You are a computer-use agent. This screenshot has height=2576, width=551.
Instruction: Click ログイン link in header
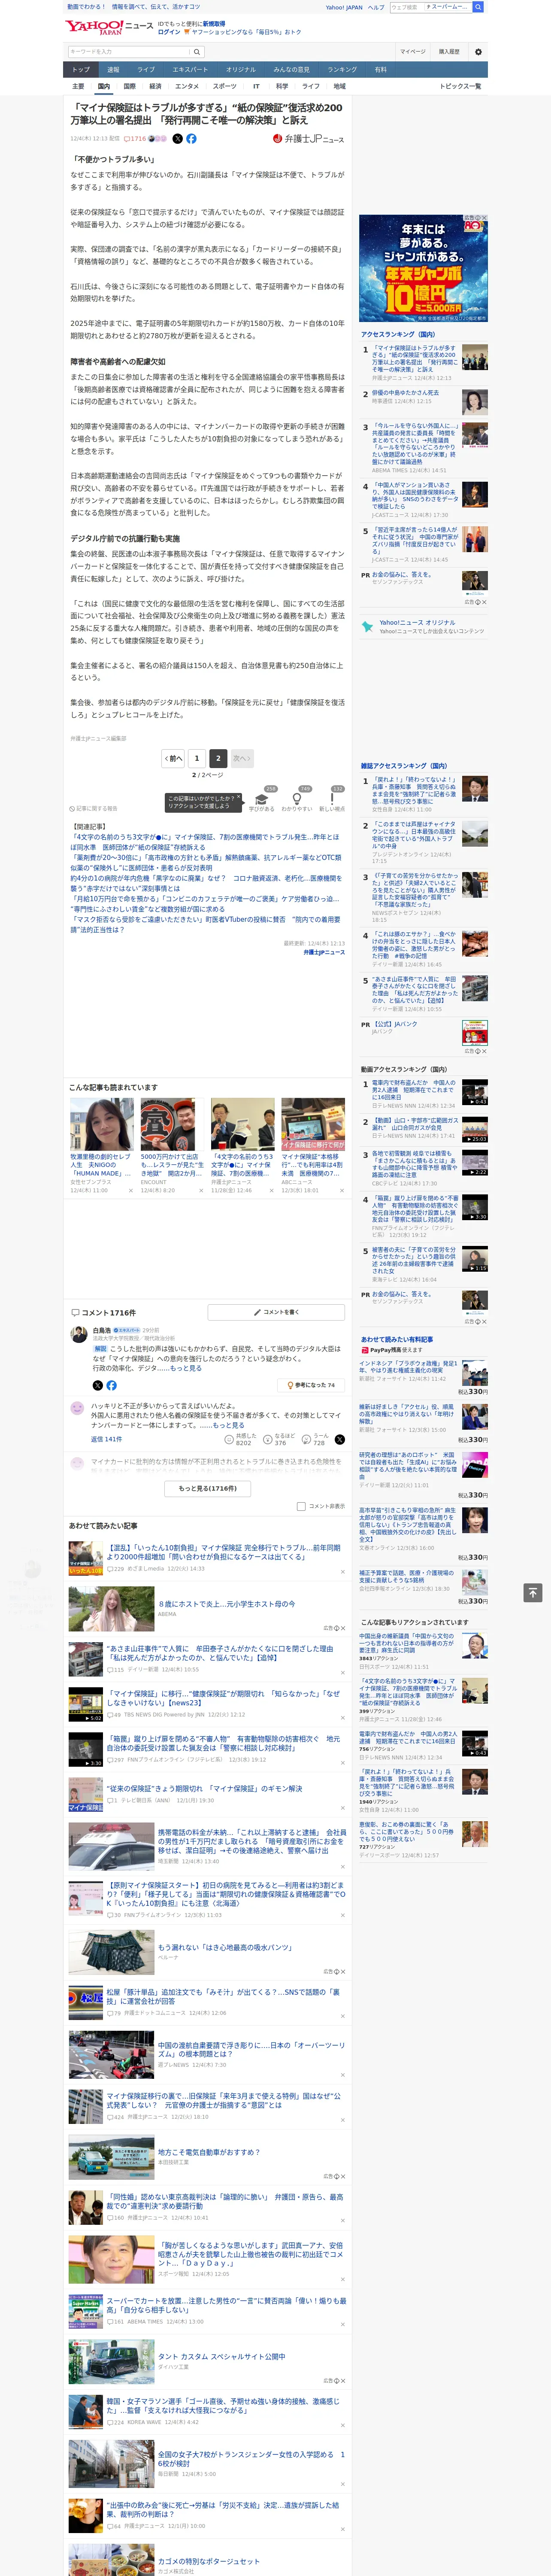(x=169, y=32)
